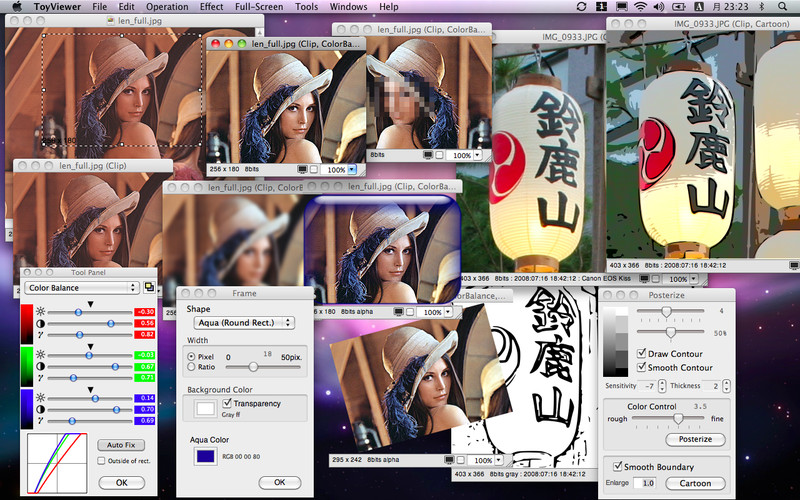Open Spotlight search in the menu bar
The width and height of the screenshot is (800, 500).
pyautogui.click(x=783, y=7)
